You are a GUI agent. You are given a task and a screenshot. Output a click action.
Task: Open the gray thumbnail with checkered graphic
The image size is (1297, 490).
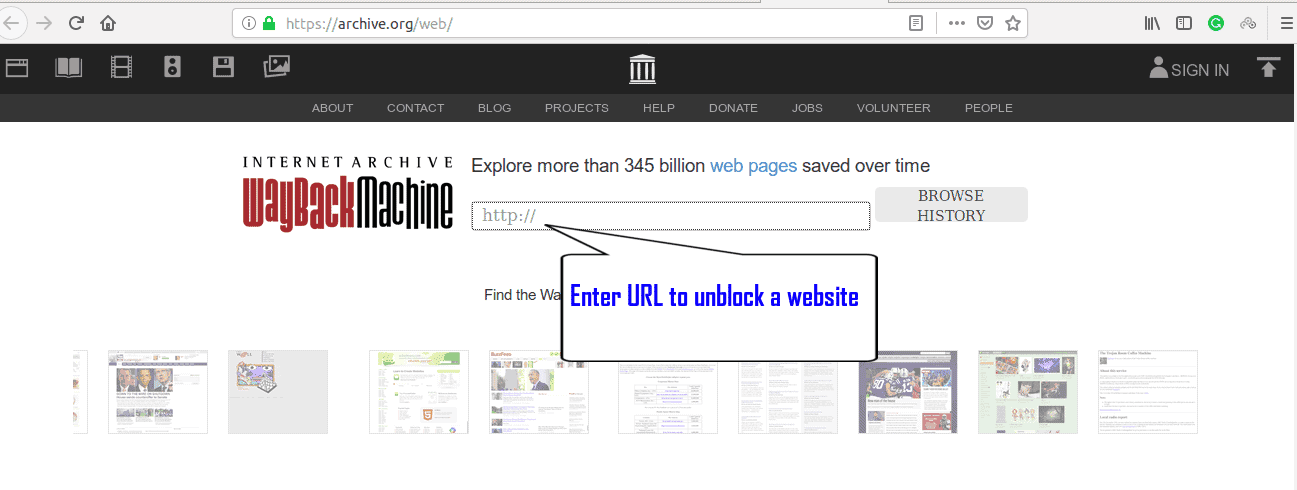click(278, 392)
